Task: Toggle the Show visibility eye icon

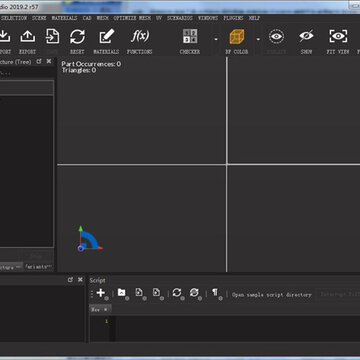Action: coord(306,36)
